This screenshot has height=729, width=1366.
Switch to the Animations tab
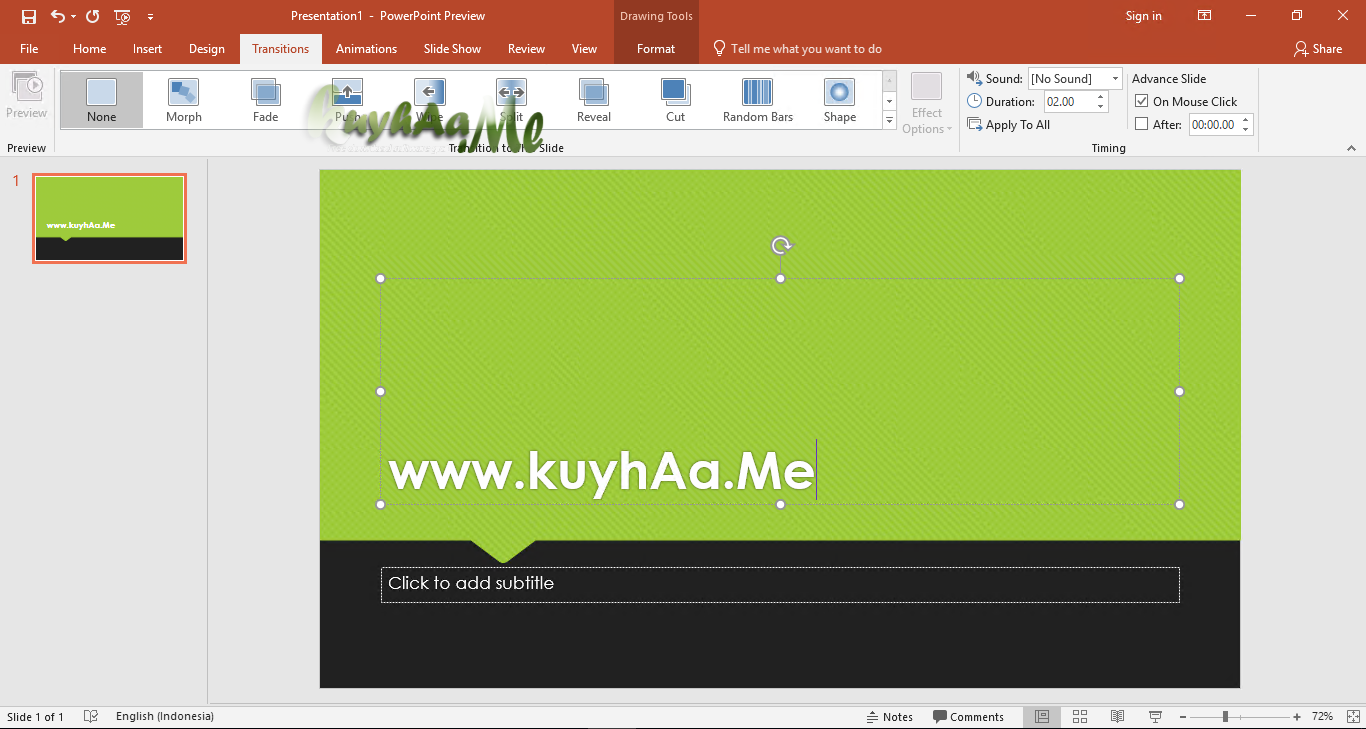366,49
